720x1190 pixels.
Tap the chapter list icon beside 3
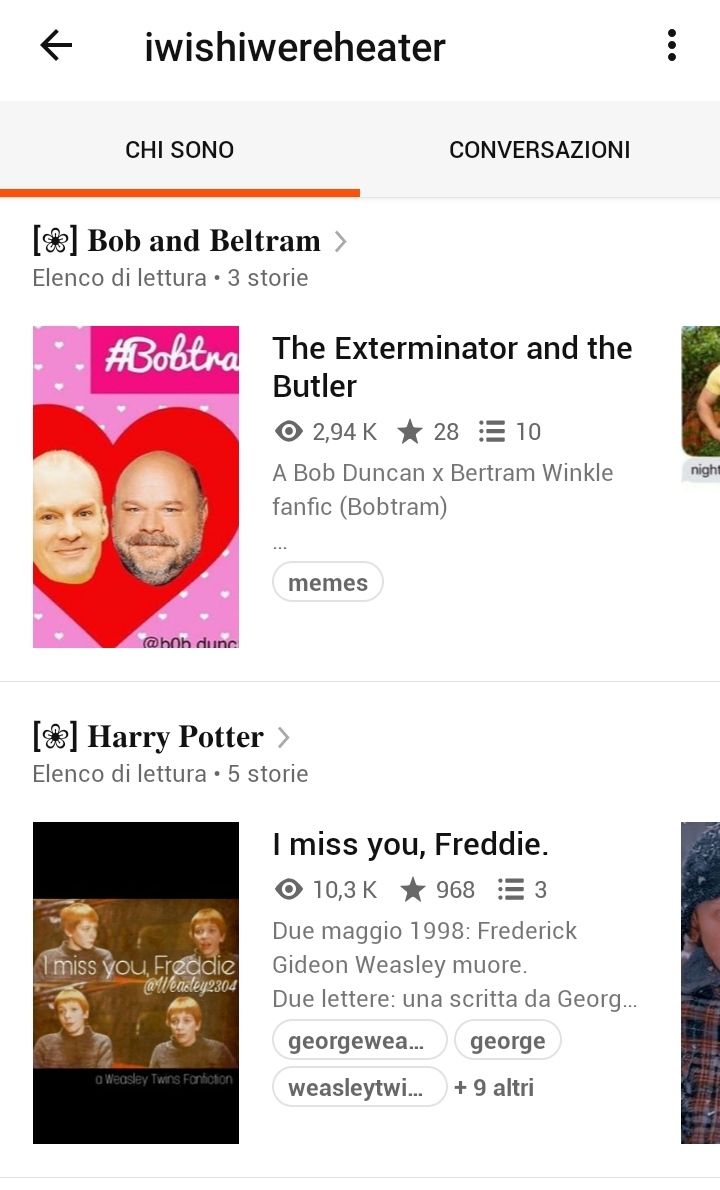click(511, 889)
